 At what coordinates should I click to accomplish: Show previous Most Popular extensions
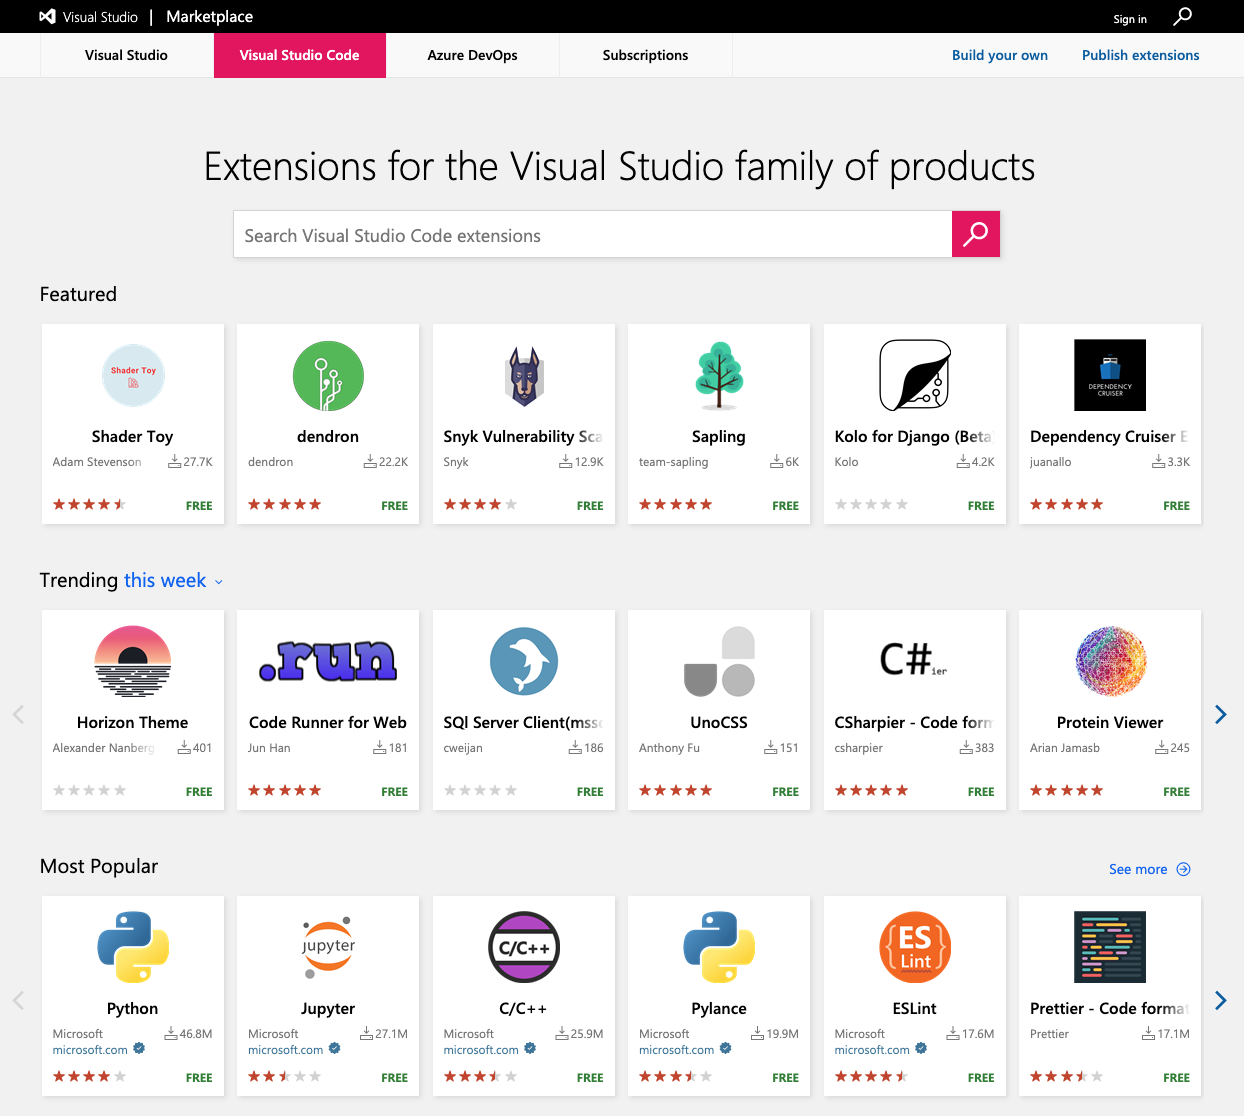(x=18, y=1000)
